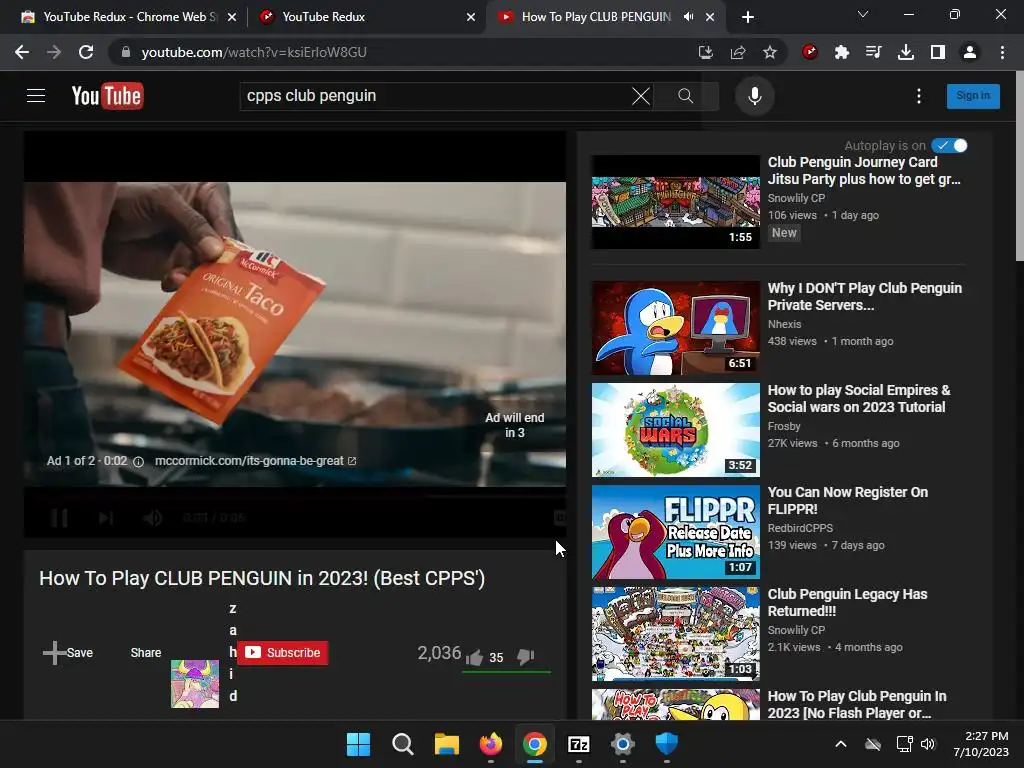The width and height of the screenshot is (1024, 768).
Task: Dislike the video with thumbs down
Action: coord(526,657)
